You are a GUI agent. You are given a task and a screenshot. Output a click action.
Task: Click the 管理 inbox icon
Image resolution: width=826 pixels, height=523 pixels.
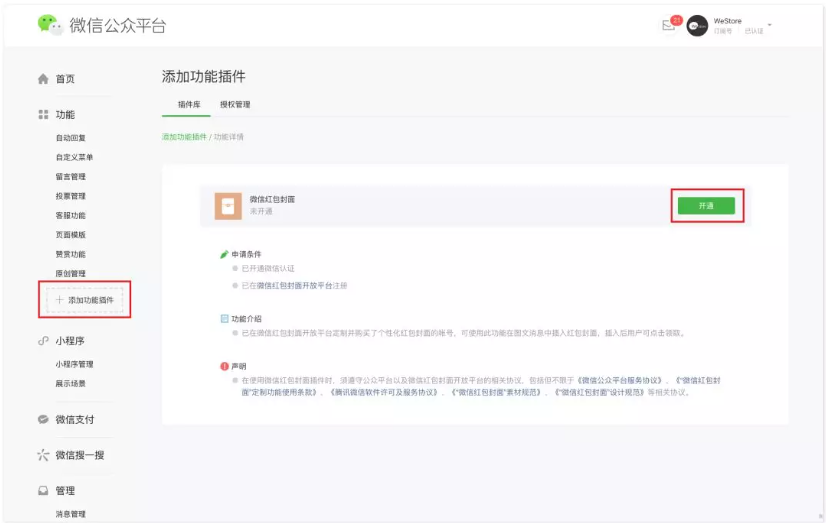(x=43, y=490)
